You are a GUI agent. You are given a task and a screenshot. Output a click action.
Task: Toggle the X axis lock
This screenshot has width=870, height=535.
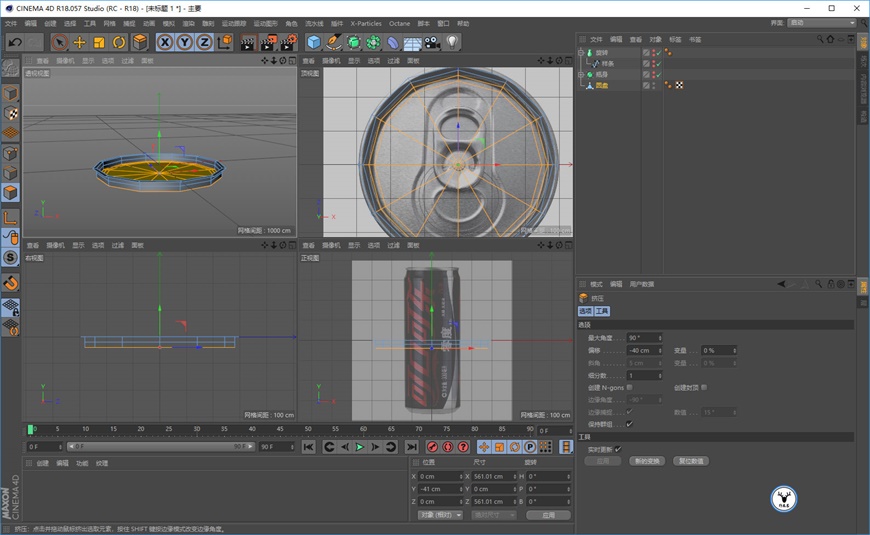pos(165,42)
